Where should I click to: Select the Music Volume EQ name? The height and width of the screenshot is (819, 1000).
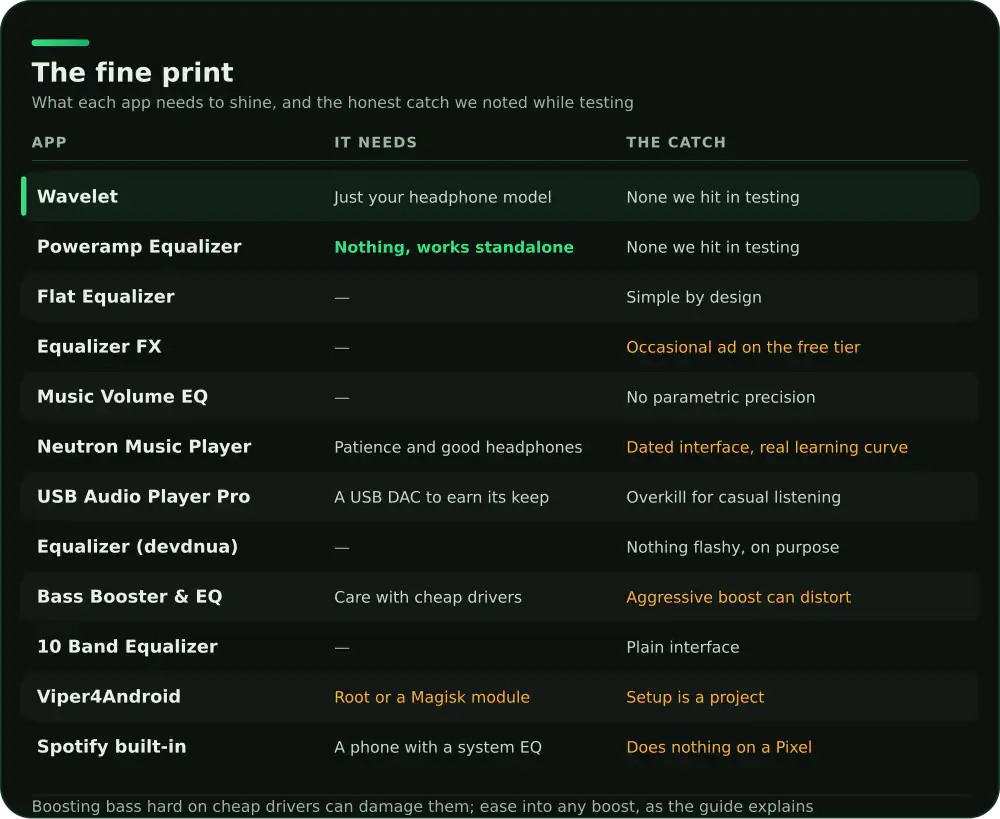click(x=122, y=397)
